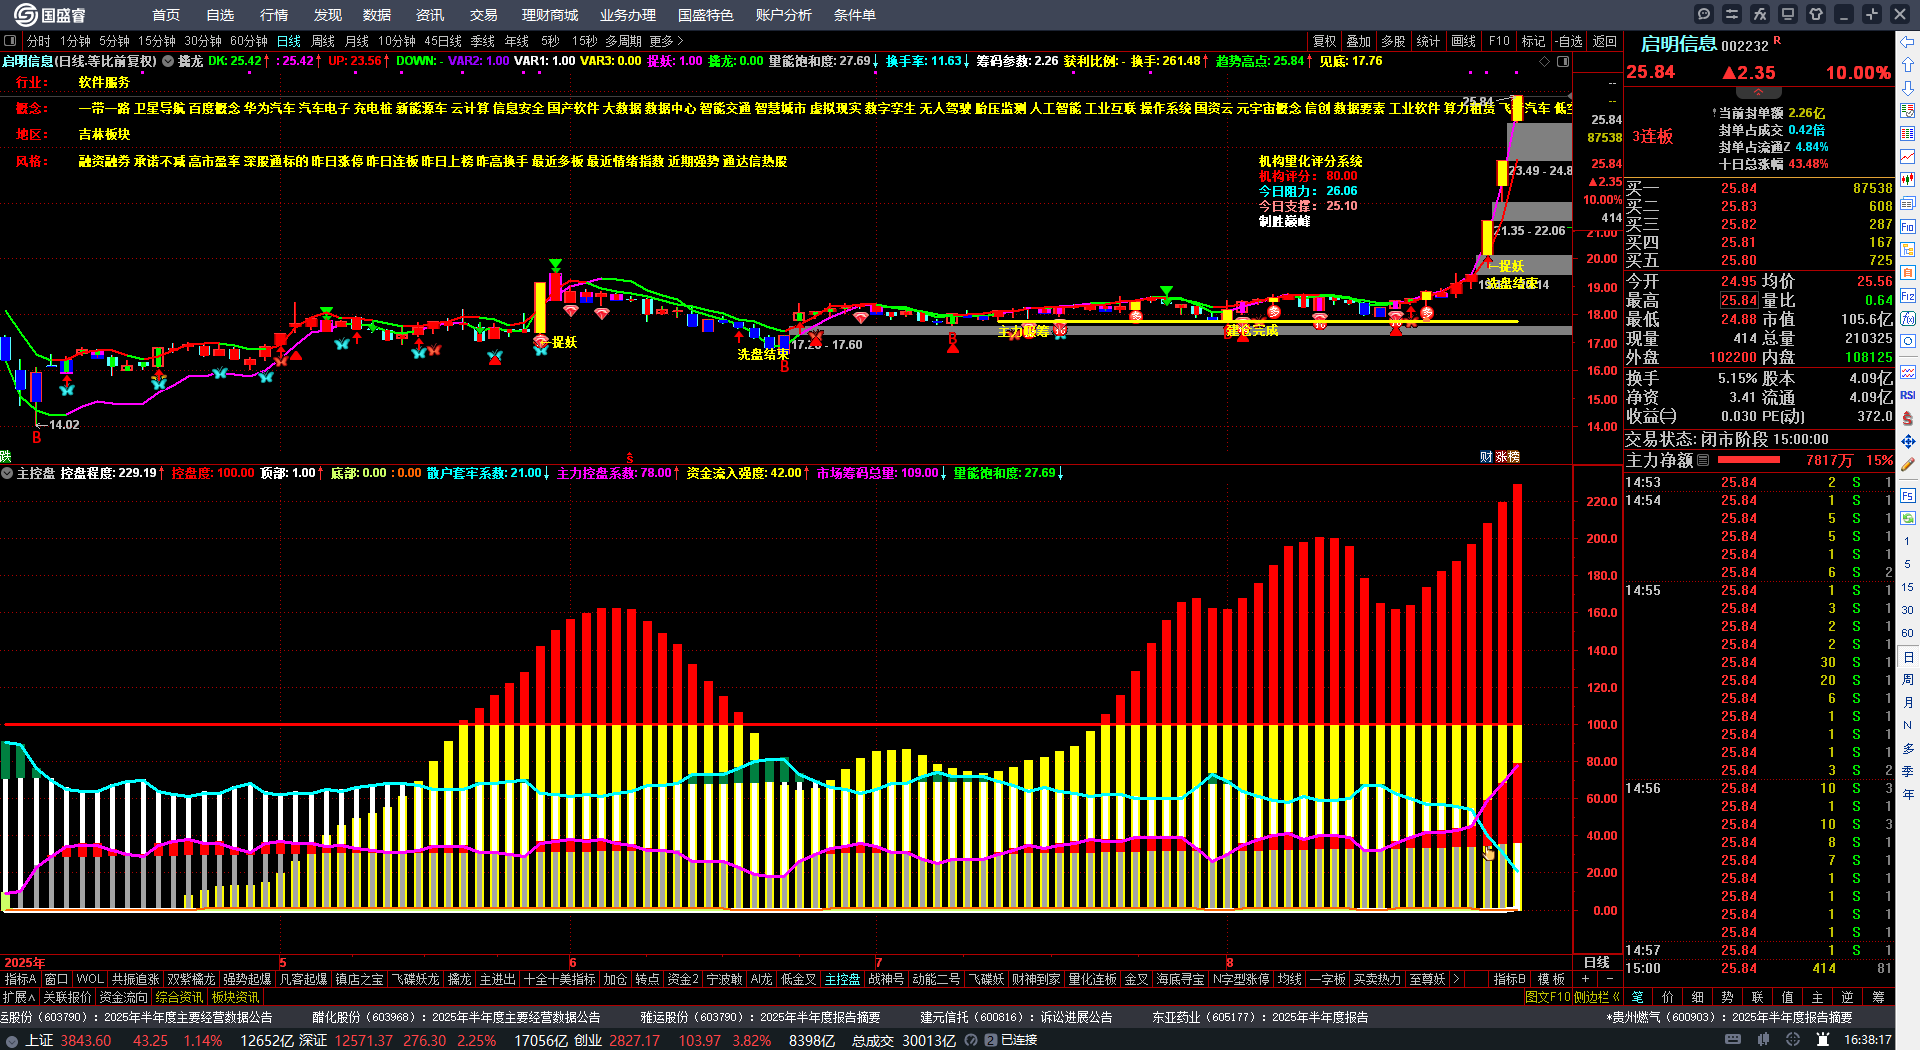The height and width of the screenshot is (1050, 1920).
Task: Select the 主控盘 indicator tab
Action: pyautogui.click(x=842, y=979)
